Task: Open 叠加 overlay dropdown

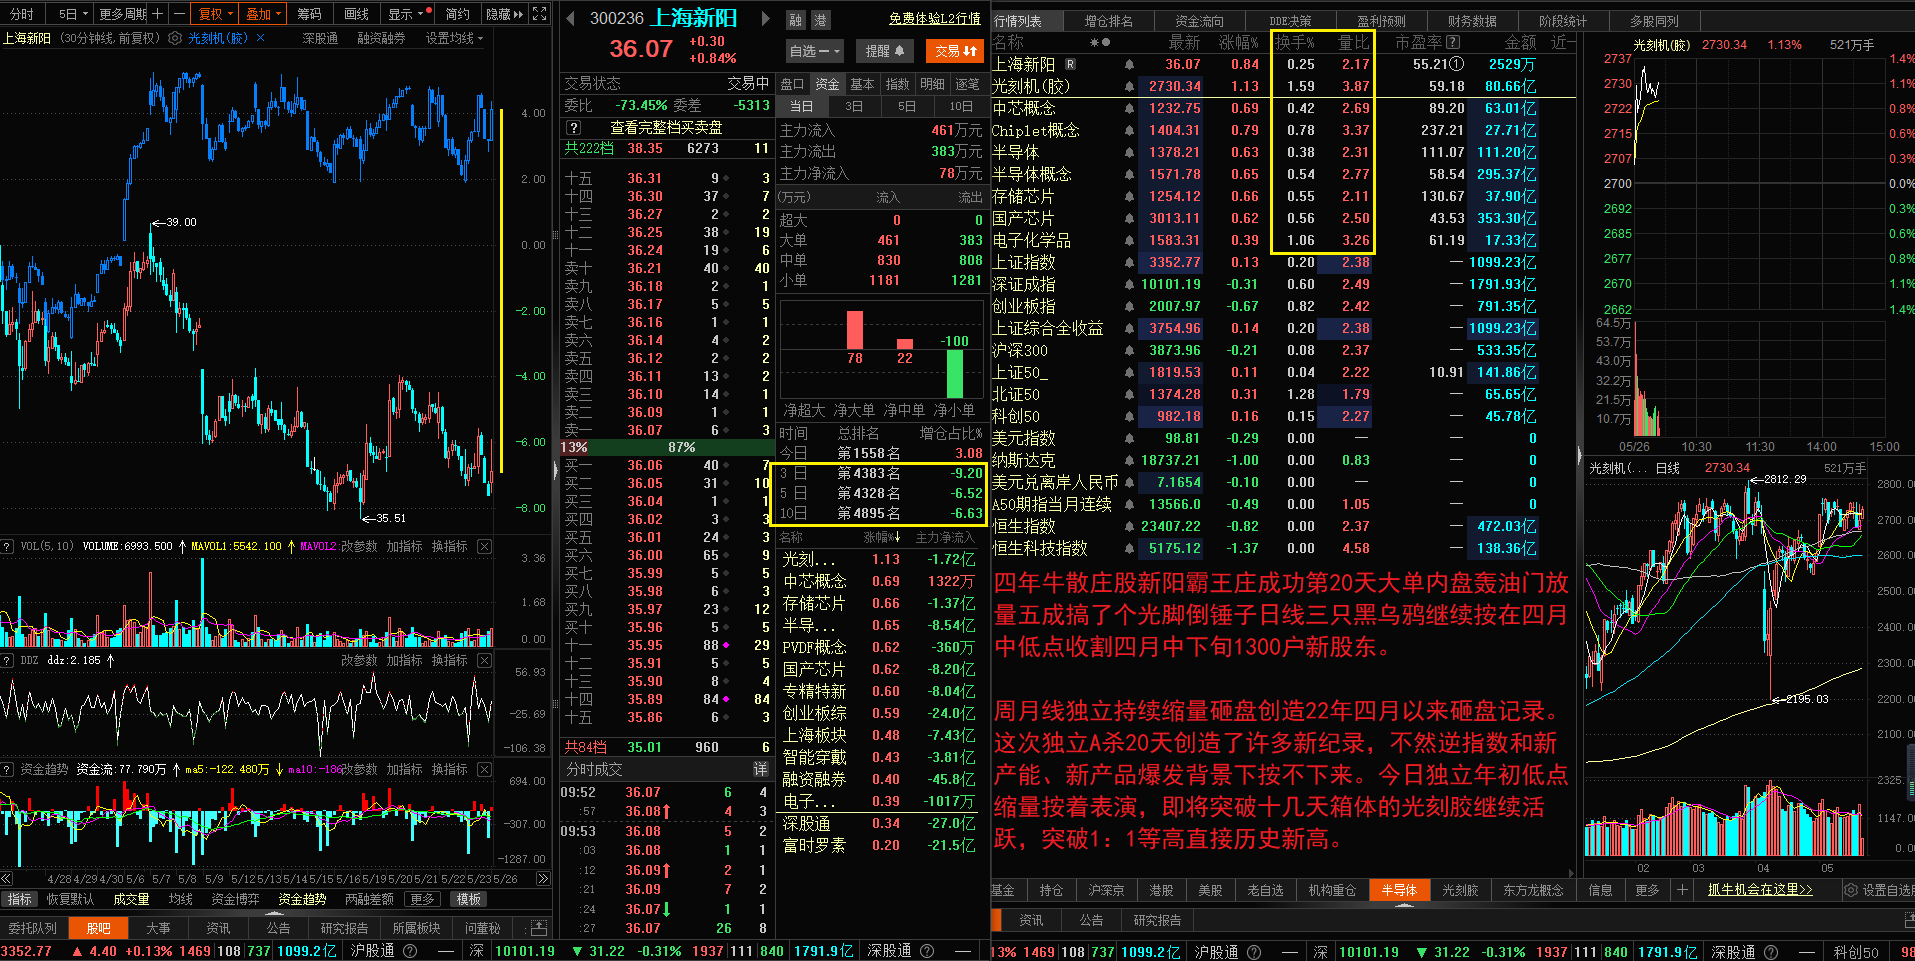Action: (264, 13)
